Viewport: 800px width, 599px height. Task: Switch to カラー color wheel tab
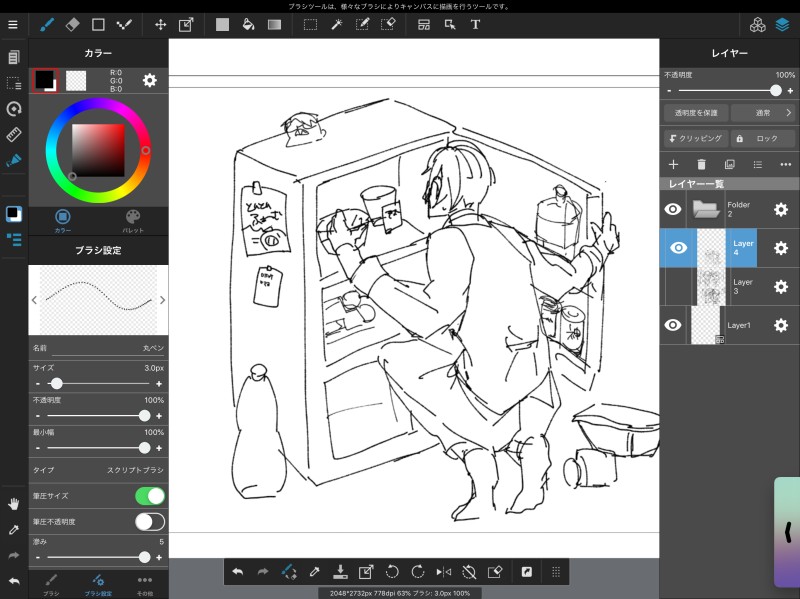point(63,221)
